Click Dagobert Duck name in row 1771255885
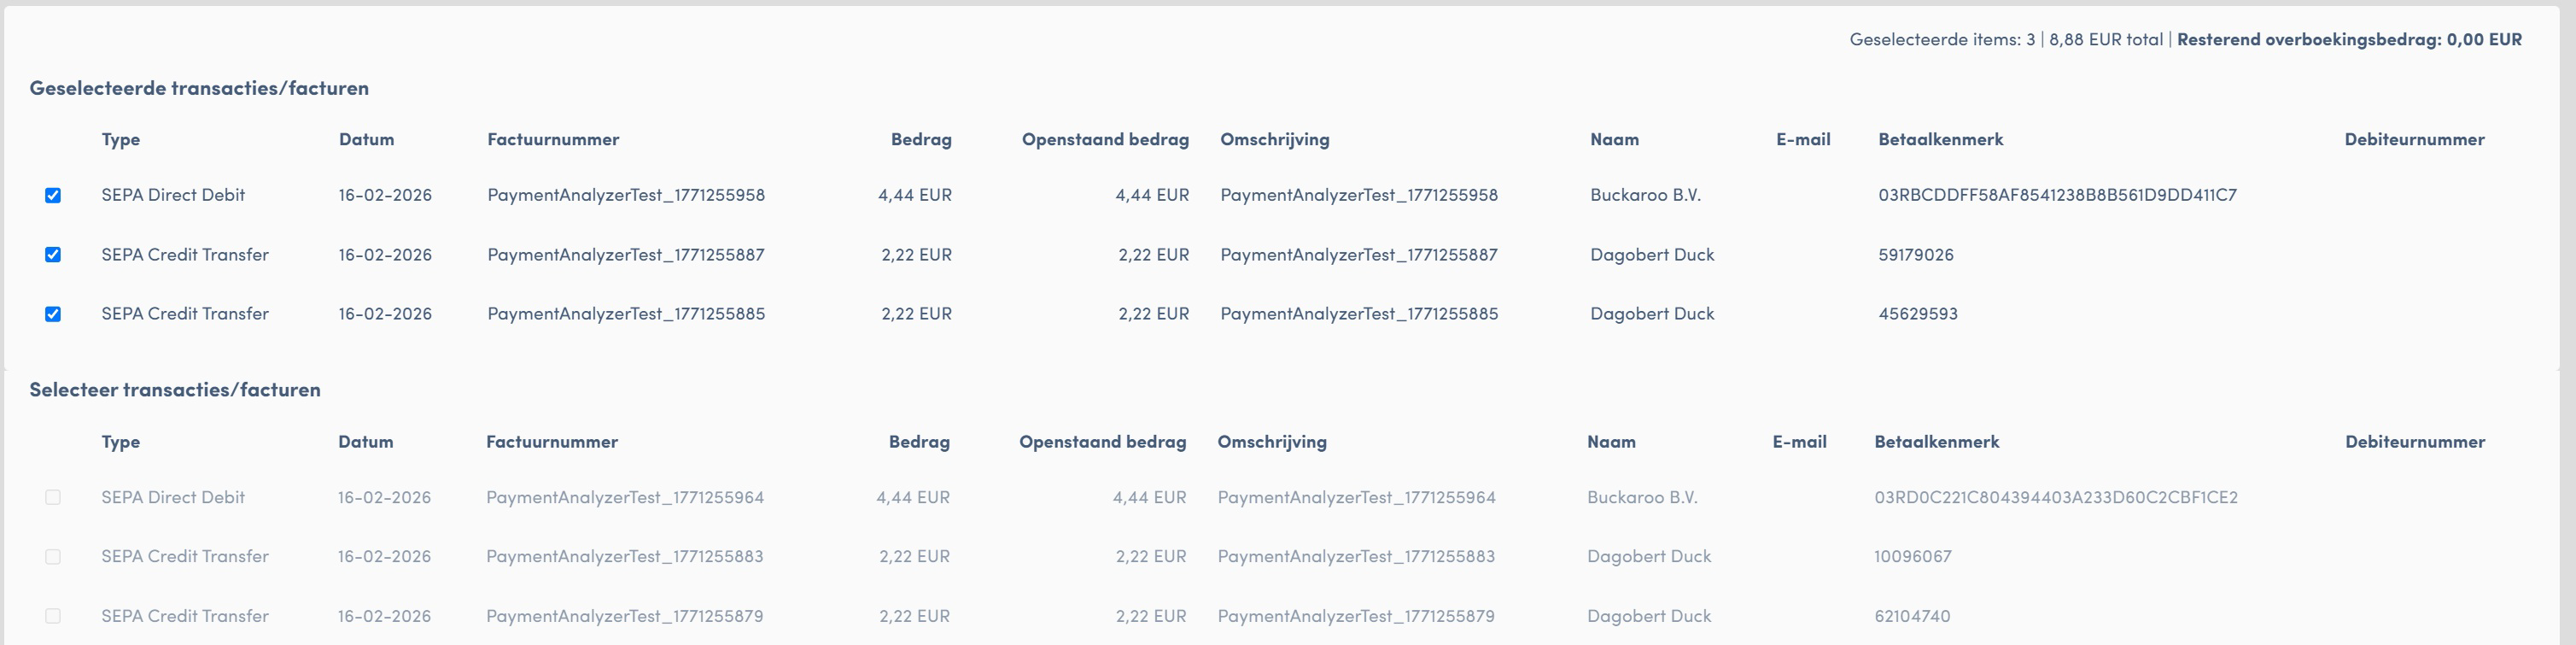The height and width of the screenshot is (645, 2576). click(1652, 314)
